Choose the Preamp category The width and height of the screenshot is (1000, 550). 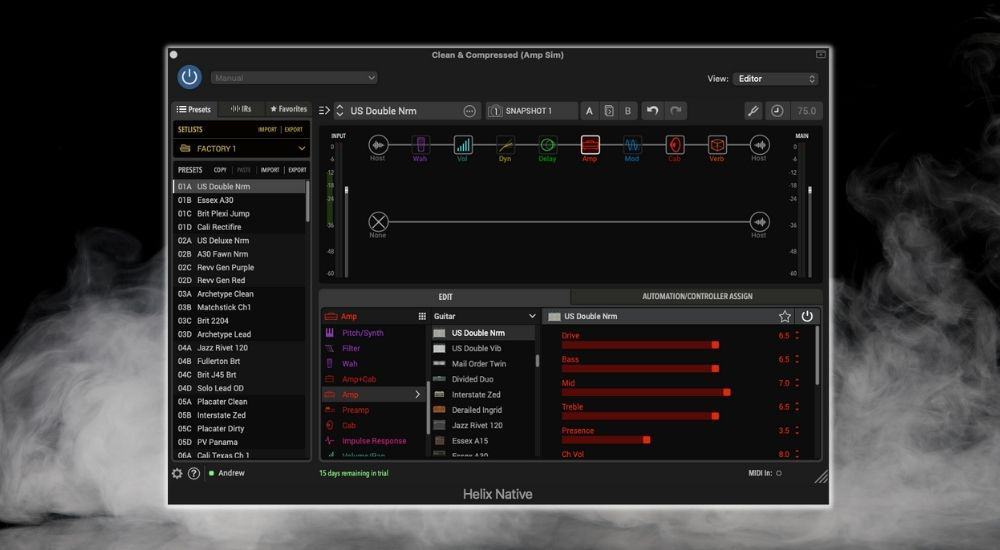(x=373, y=410)
